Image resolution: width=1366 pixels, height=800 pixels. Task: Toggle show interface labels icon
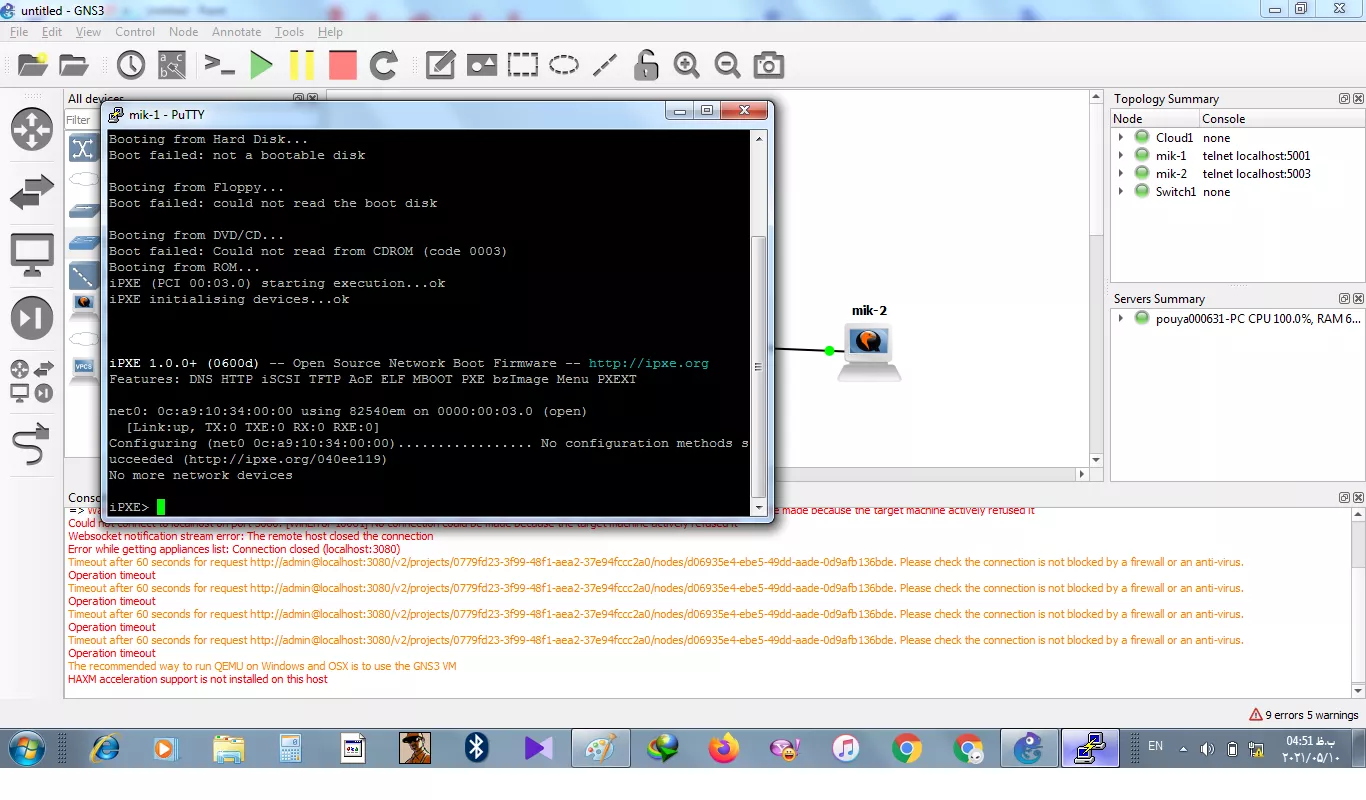172,66
